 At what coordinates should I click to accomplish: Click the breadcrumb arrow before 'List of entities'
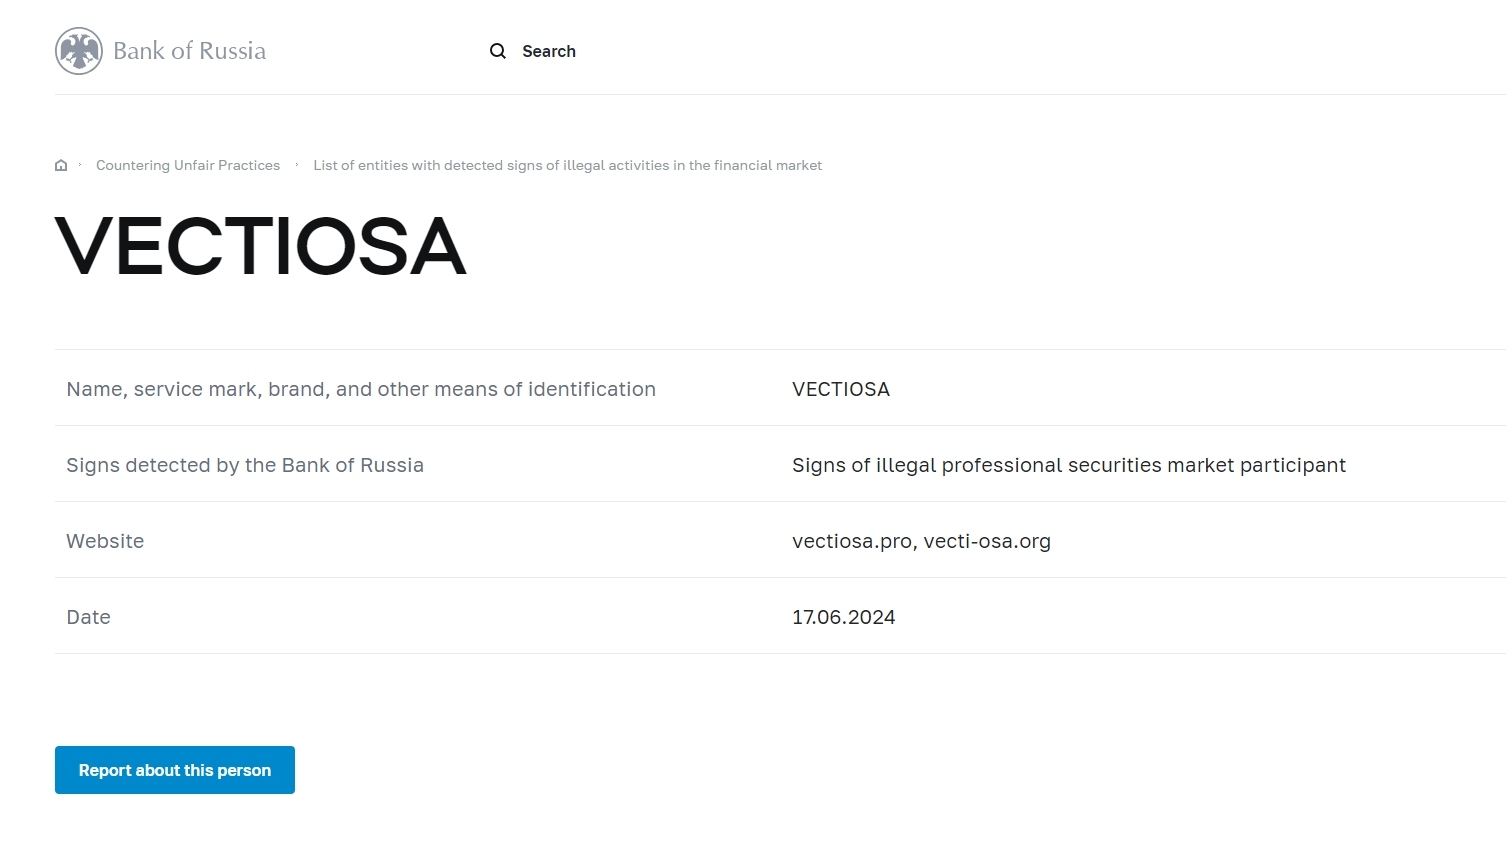point(297,165)
